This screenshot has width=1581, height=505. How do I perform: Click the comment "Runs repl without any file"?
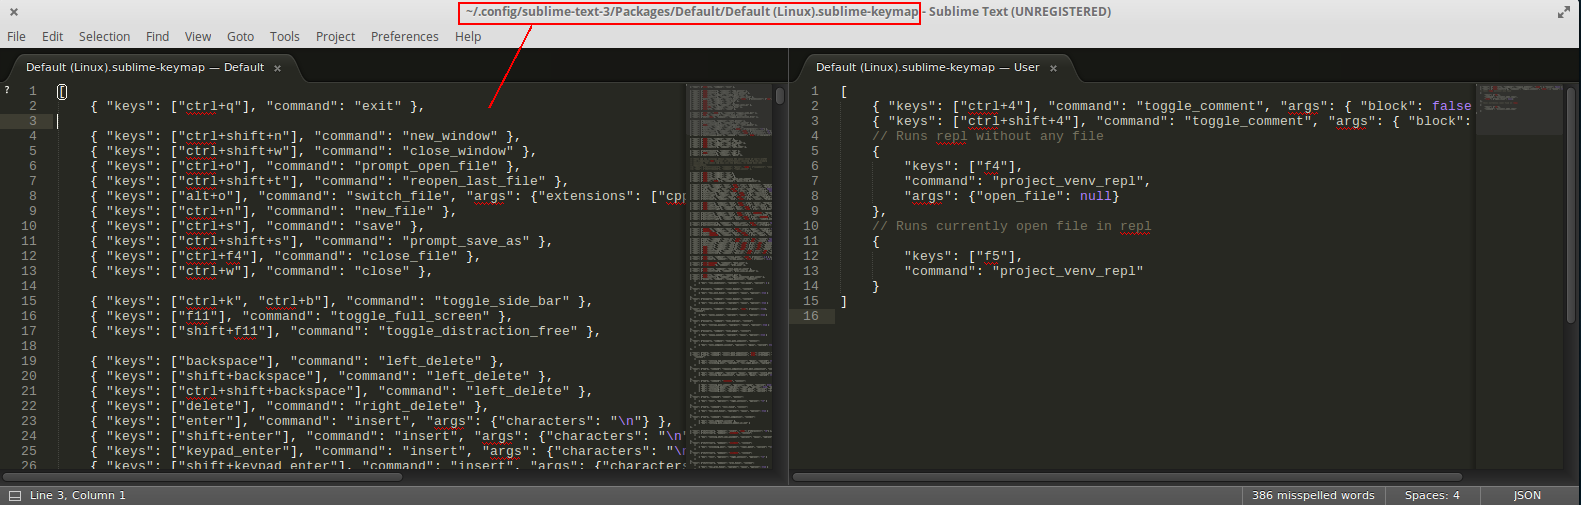[988, 136]
